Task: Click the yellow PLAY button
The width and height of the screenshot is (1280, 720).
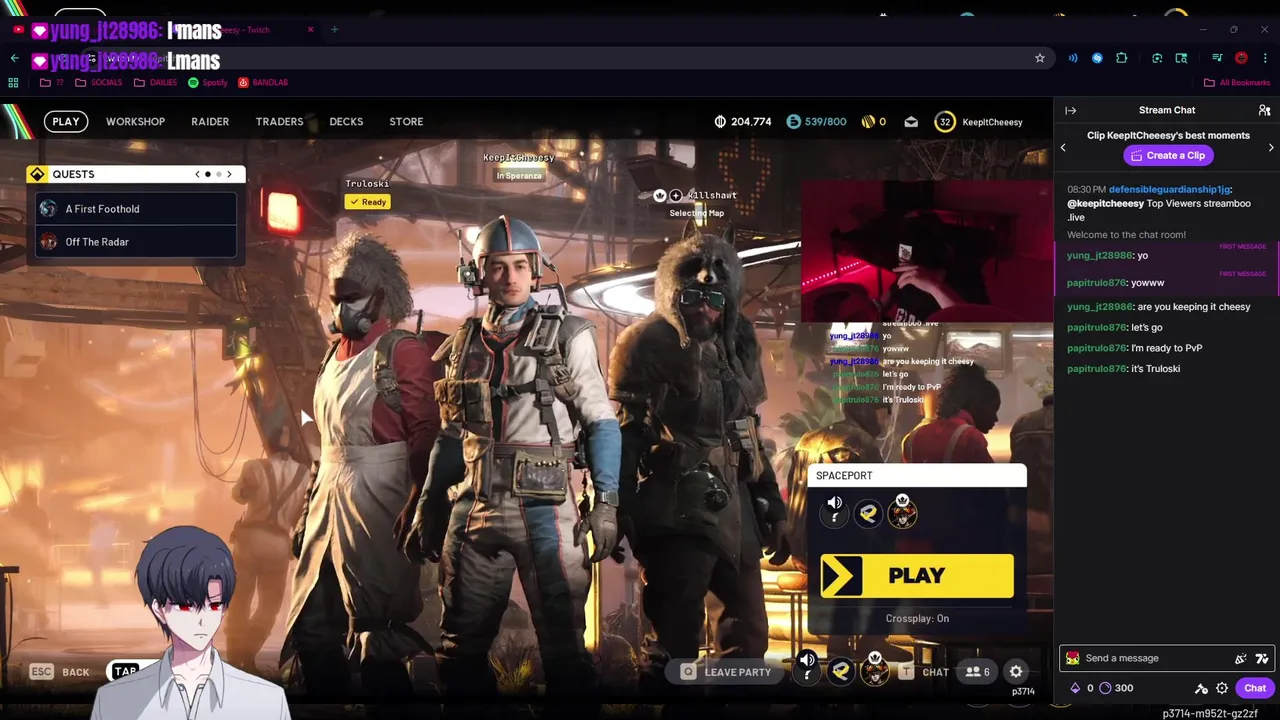Action: coord(917,576)
